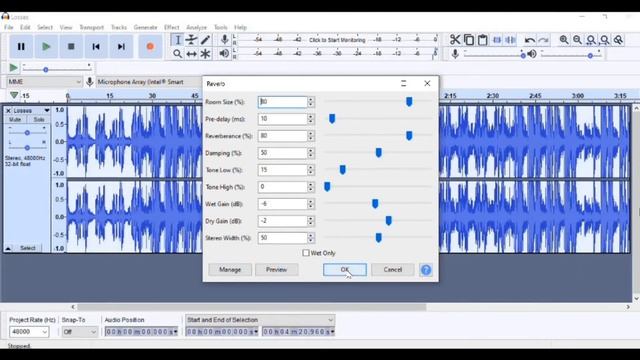Image resolution: width=640 pixels, height=360 pixels.
Task: Click the green Play button
Action: coord(46,47)
